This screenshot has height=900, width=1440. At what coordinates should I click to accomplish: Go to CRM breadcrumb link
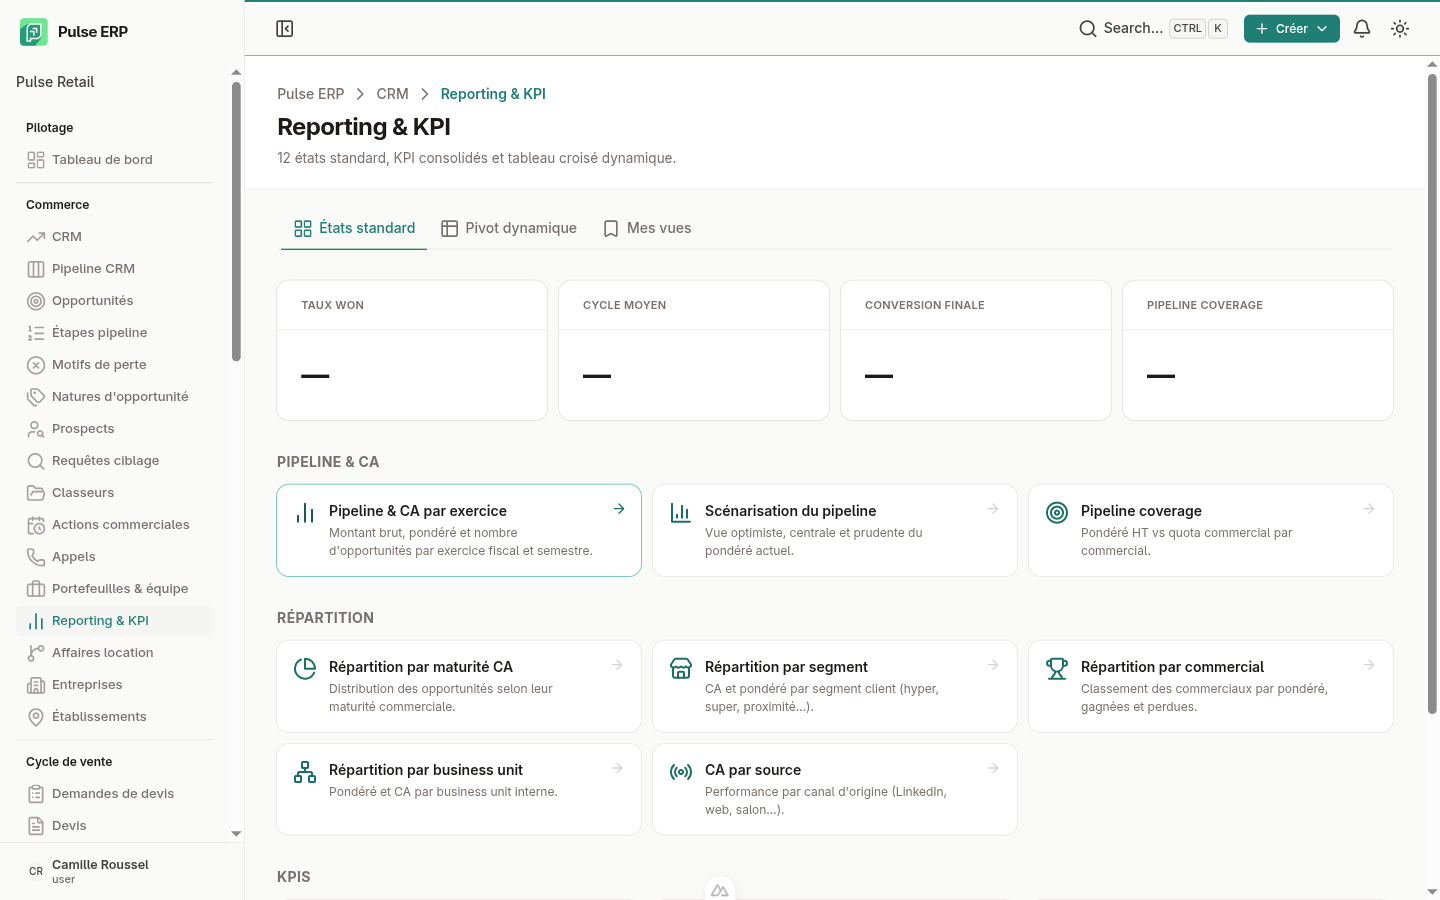[x=392, y=94]
